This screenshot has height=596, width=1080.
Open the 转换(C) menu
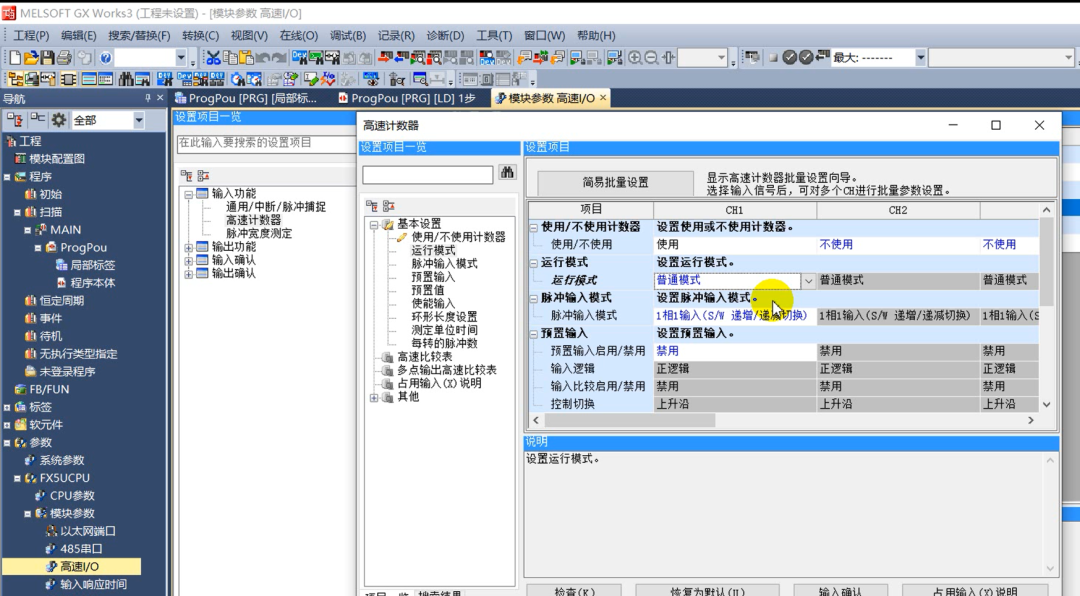(200, 35)
